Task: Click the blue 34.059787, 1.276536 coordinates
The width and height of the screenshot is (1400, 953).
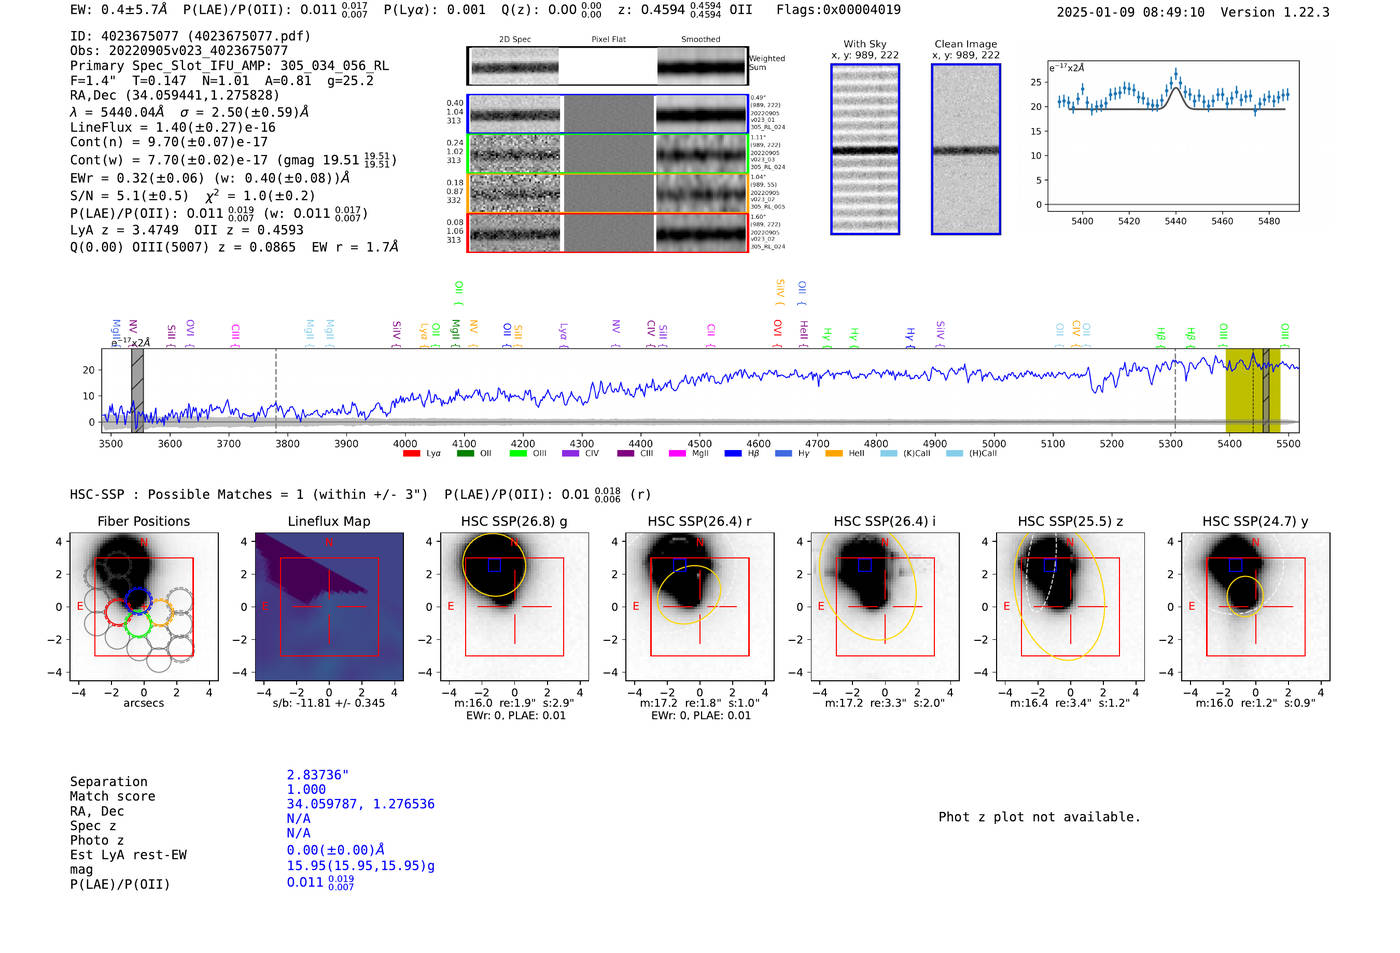Action: 361,804
